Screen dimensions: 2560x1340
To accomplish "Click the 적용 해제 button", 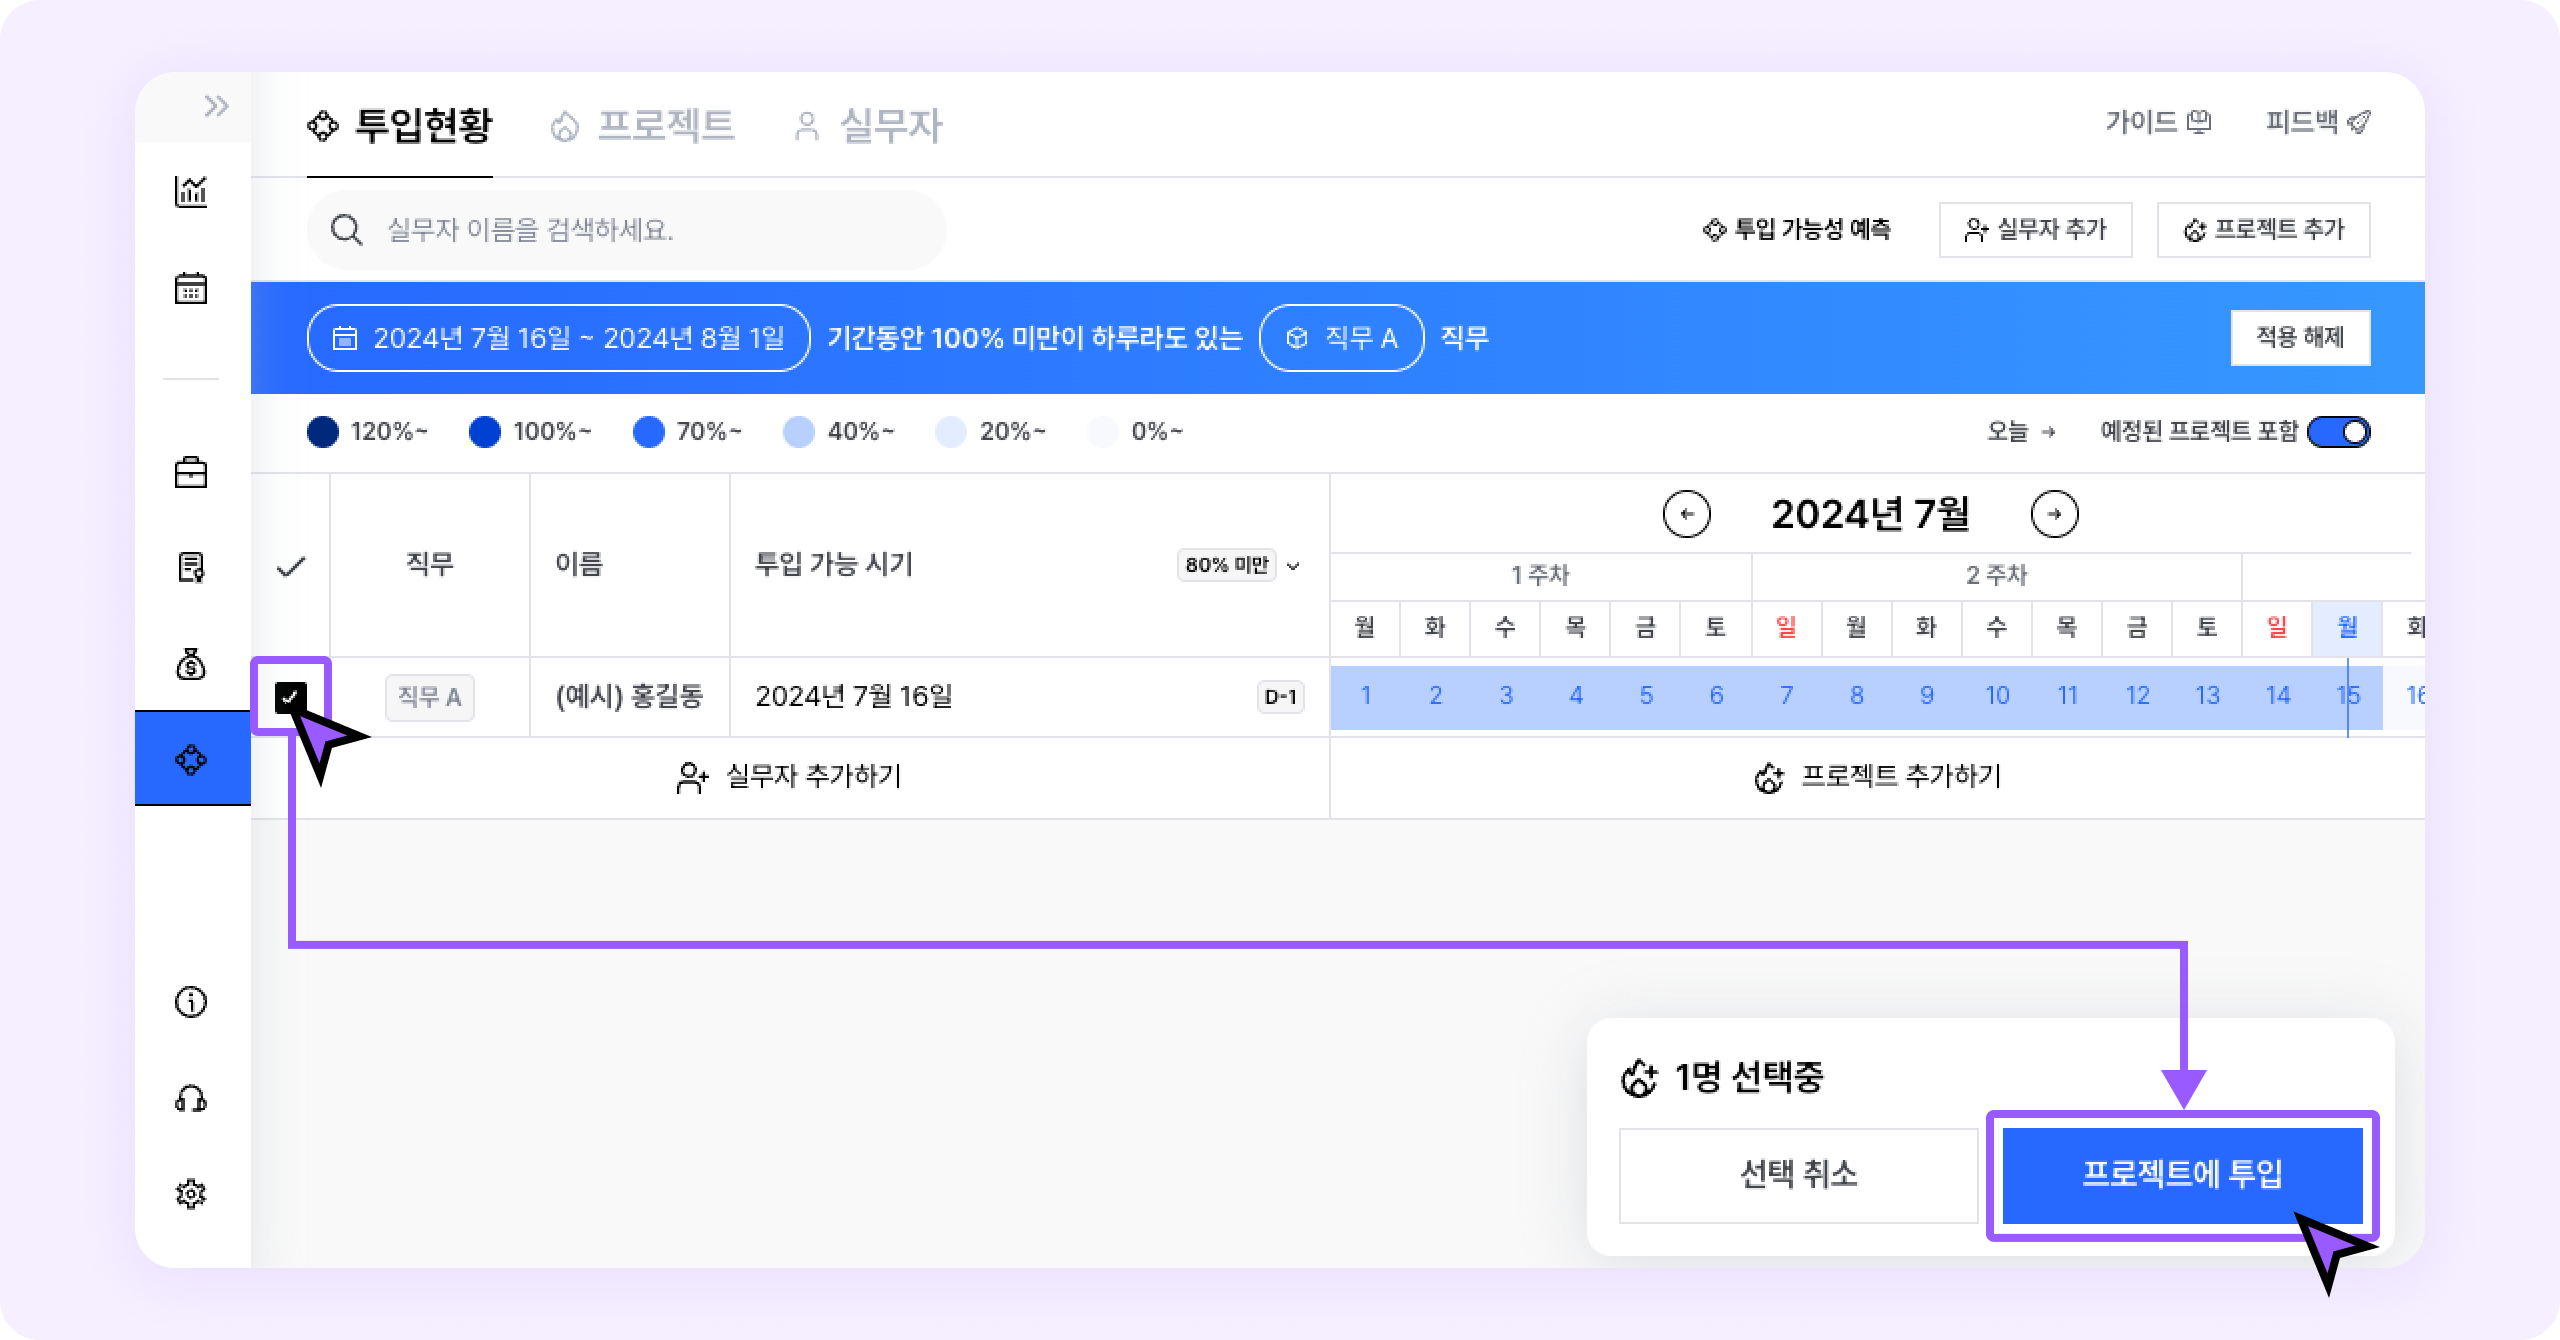I will pyautogui.click(x=2300, y=338).
